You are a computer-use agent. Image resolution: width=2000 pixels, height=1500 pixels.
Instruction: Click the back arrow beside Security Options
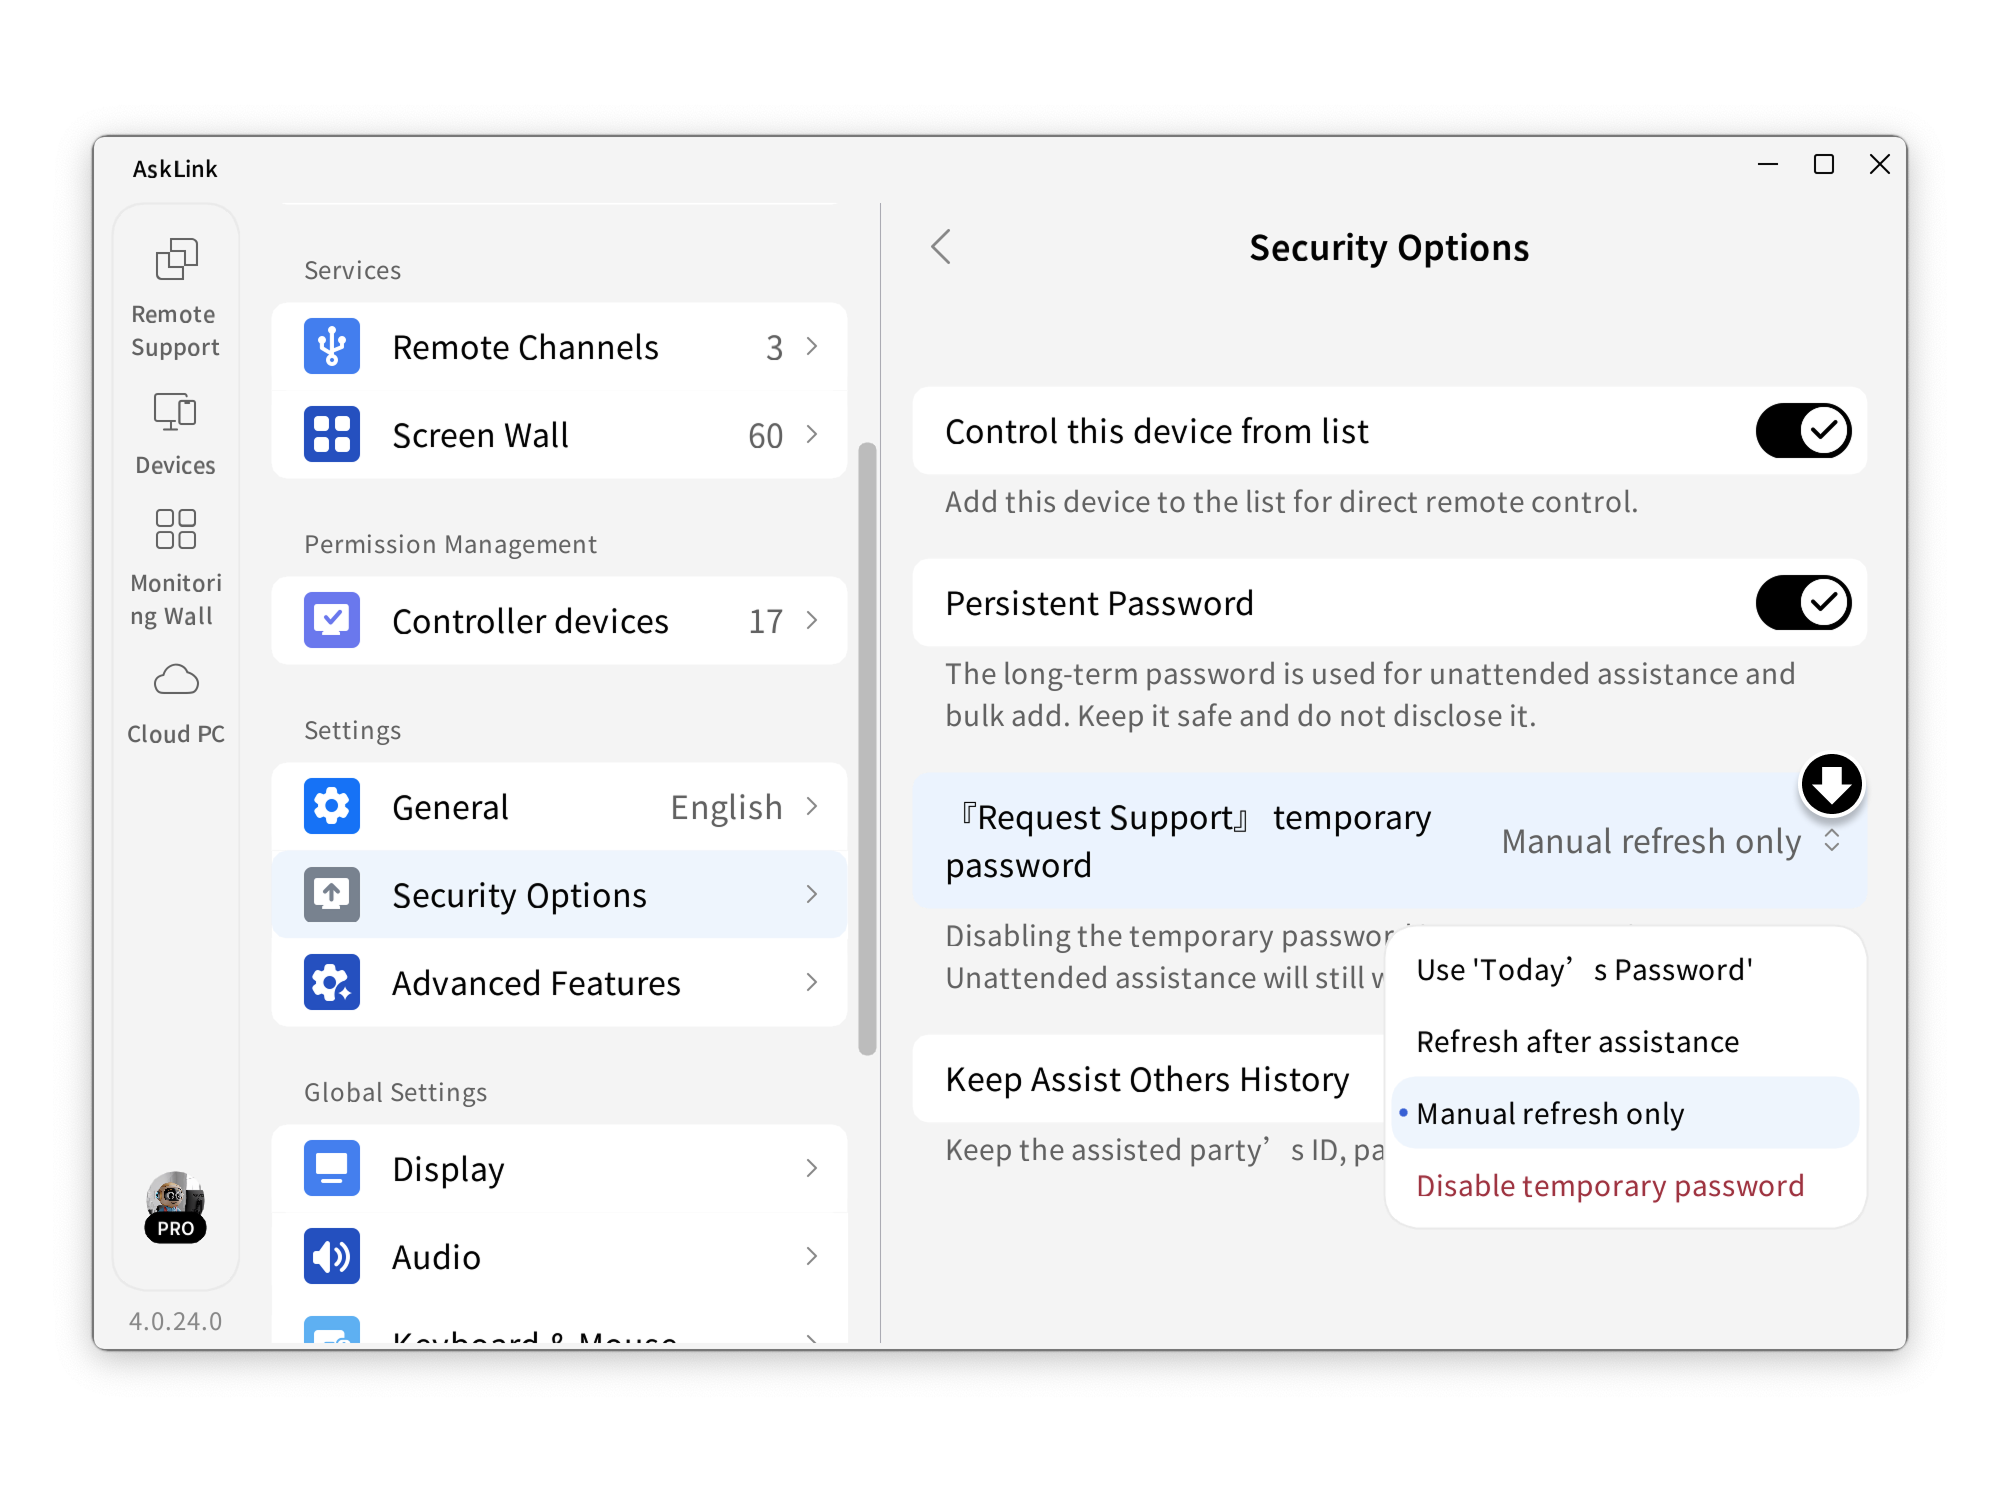(941, 247)
